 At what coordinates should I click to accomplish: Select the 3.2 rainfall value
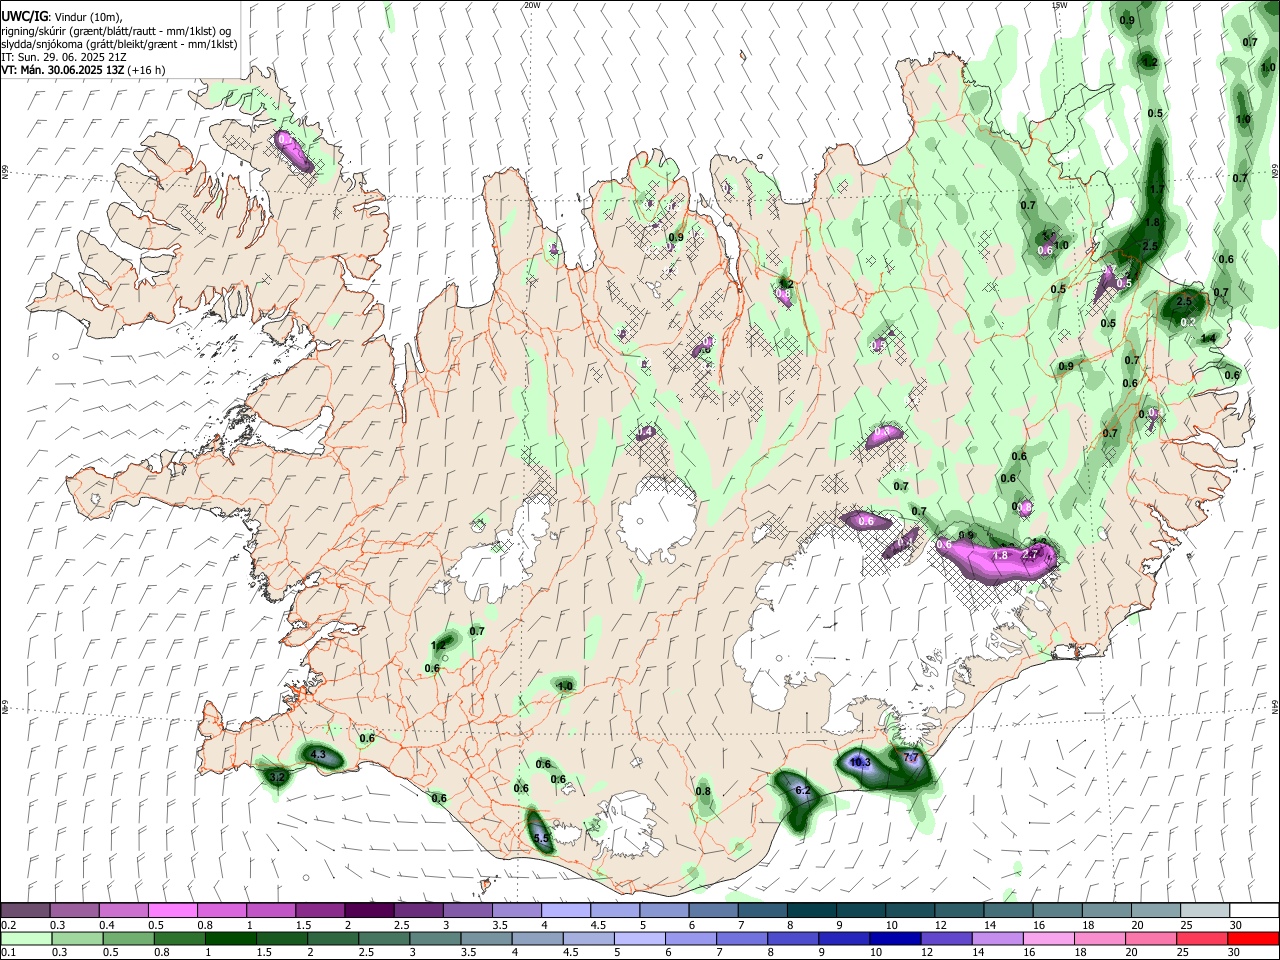coord(279,776)
